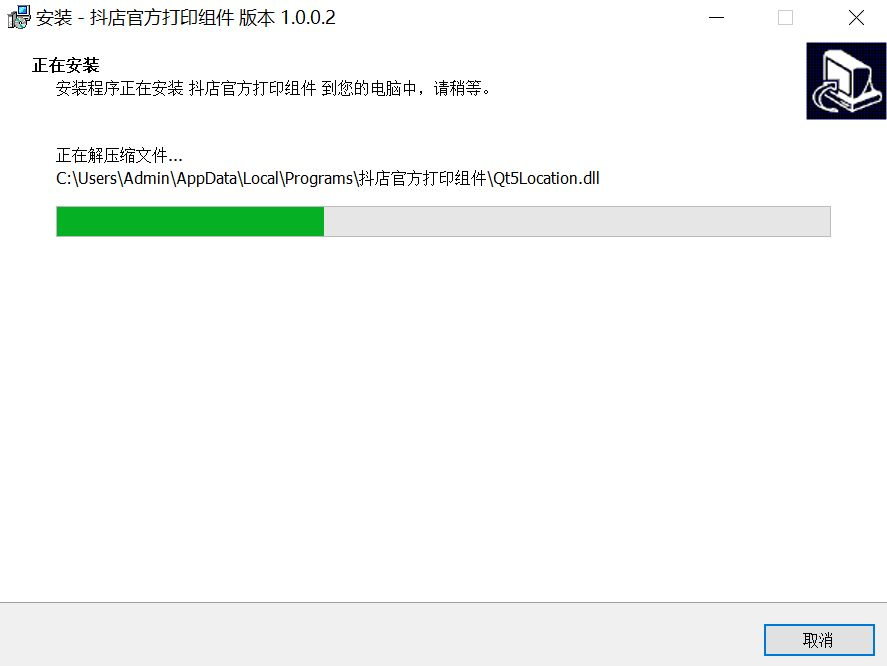Screen dimensions: 887x666
Task: Minimize the installer window
Action: pyautogui.click(x=717, y=18)
